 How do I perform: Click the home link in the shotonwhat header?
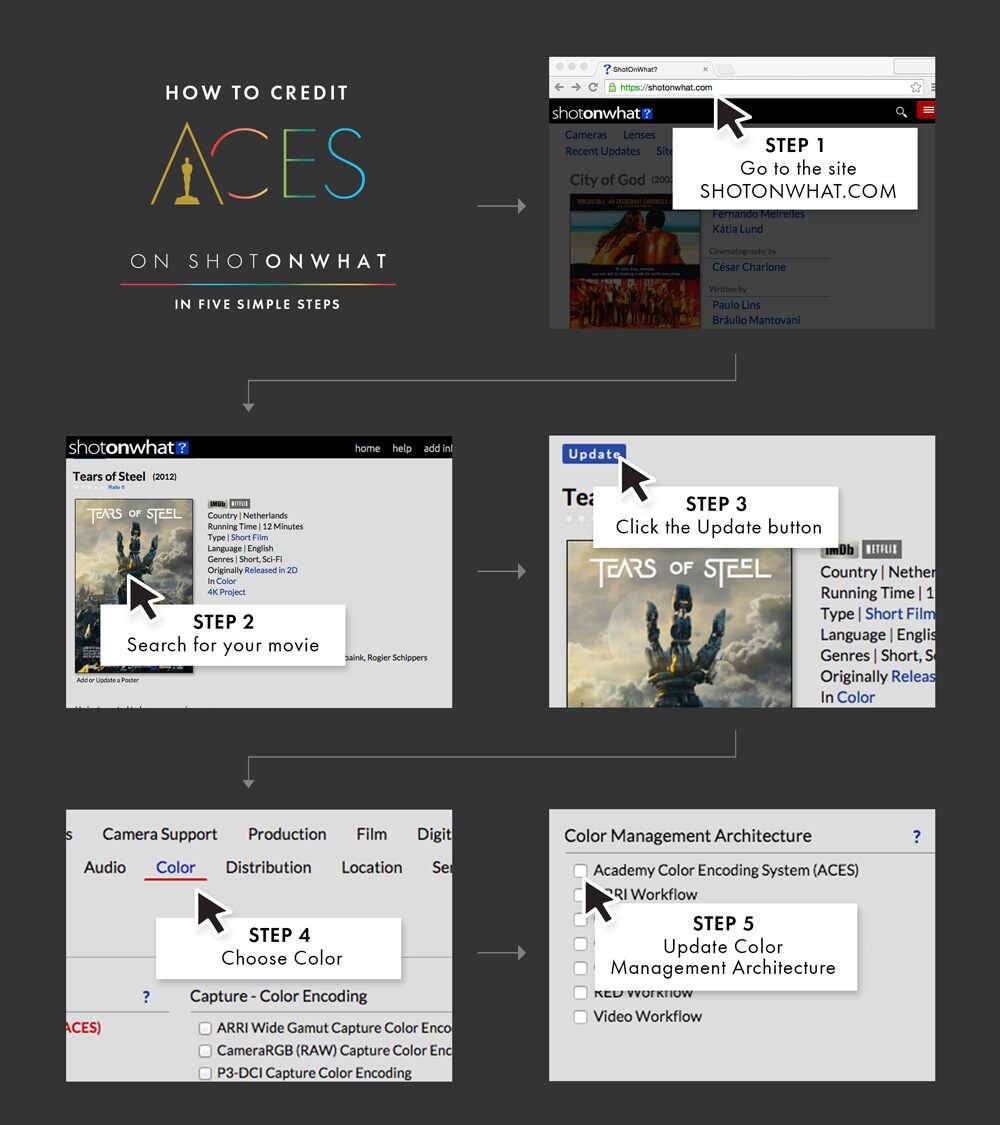pos(367,448)
